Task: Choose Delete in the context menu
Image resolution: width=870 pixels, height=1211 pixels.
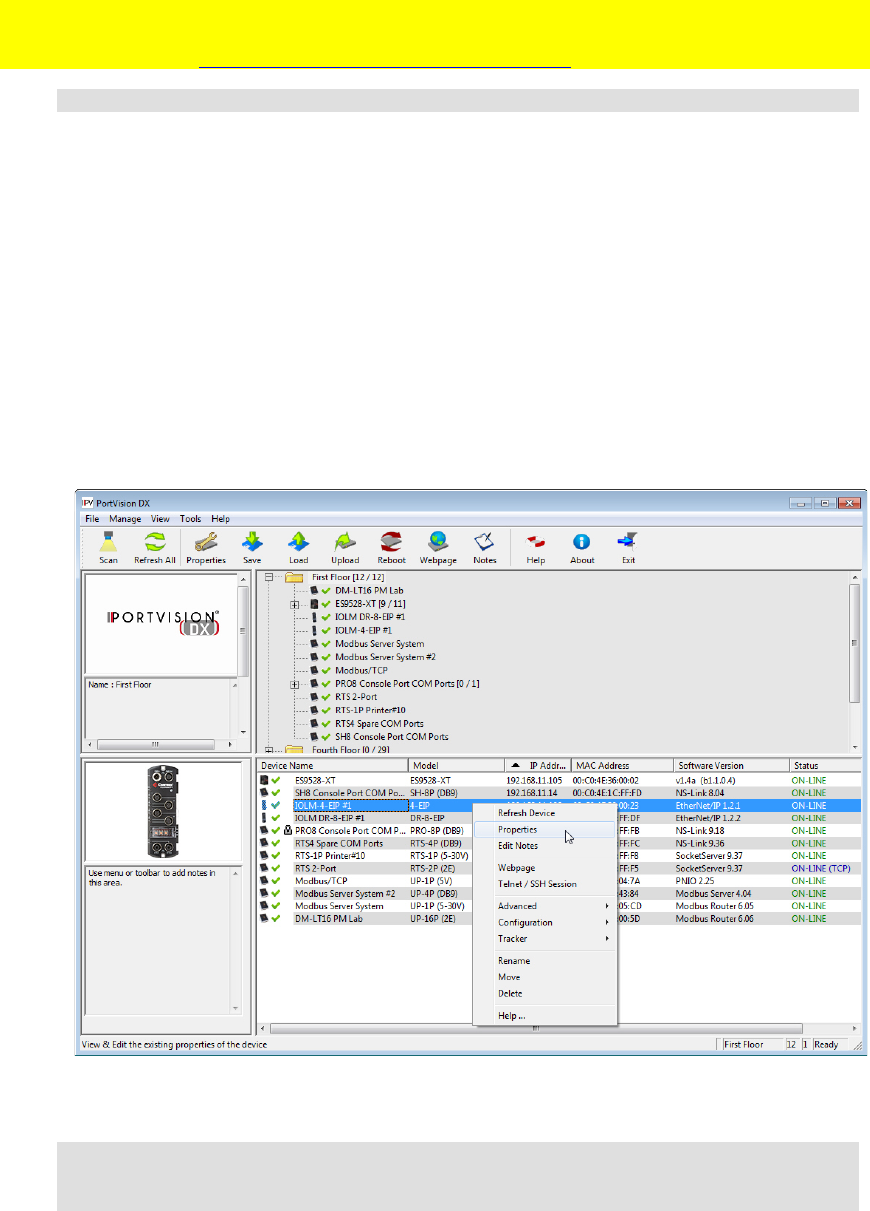Action: coord(545,993)
